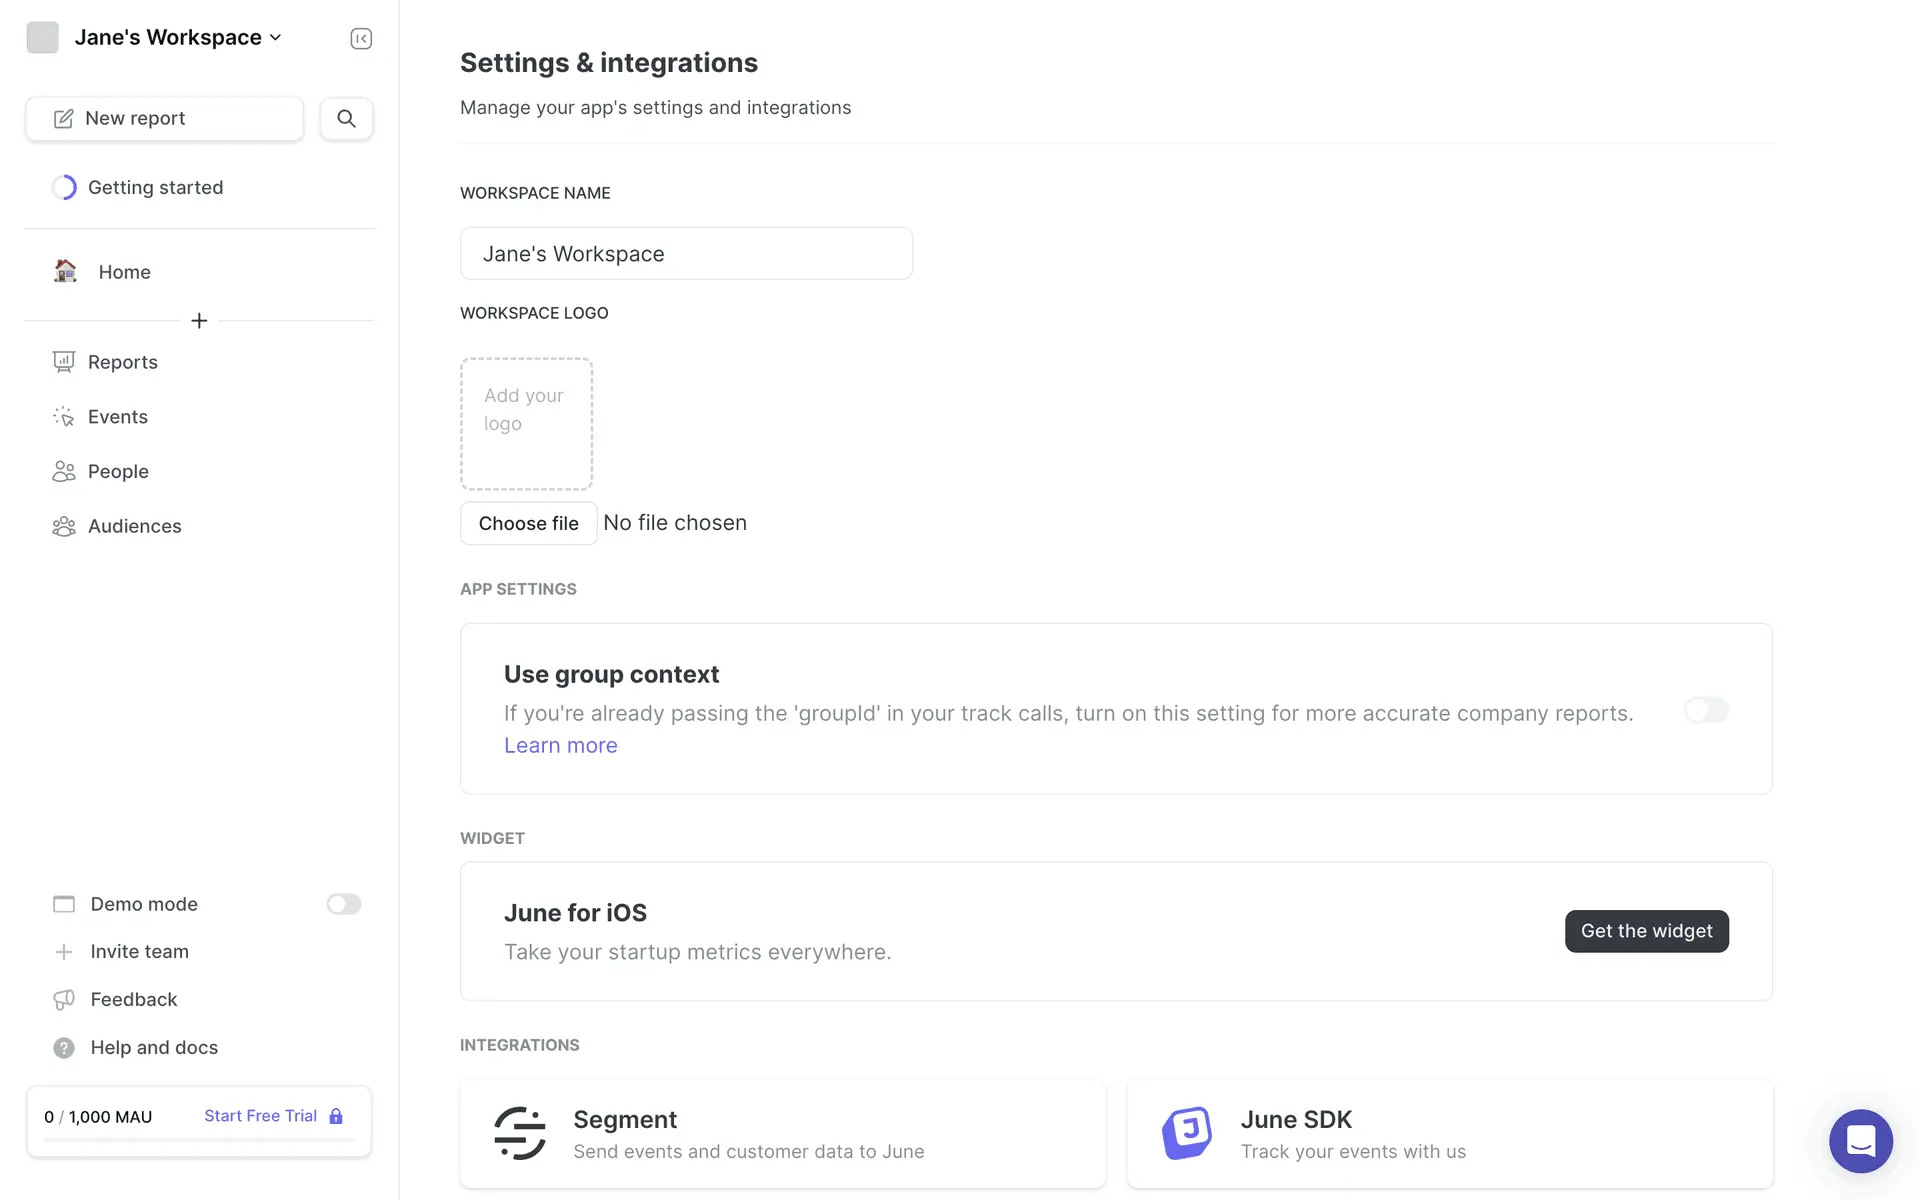
Task: Click the lock icon beside Start Free Trial
Action: pos(336,1116)
